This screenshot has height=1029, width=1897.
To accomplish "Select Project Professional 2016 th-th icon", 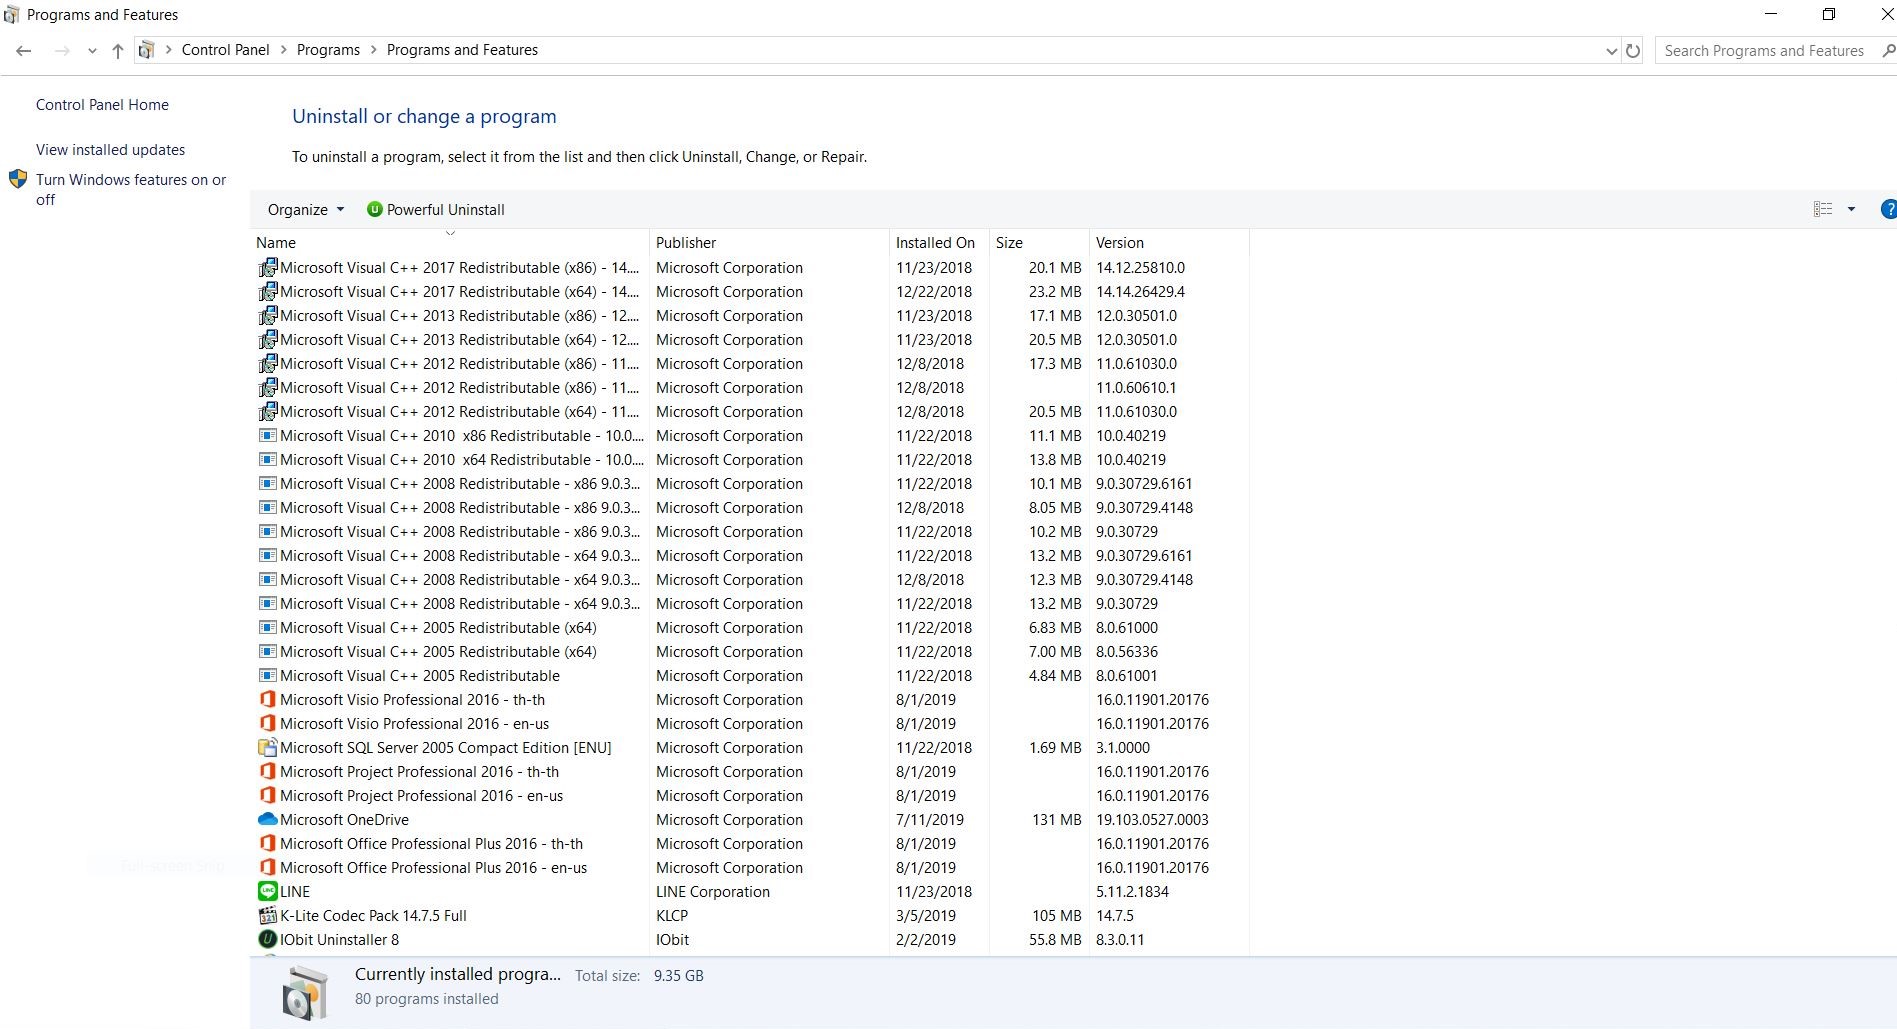I will point(268,771).
